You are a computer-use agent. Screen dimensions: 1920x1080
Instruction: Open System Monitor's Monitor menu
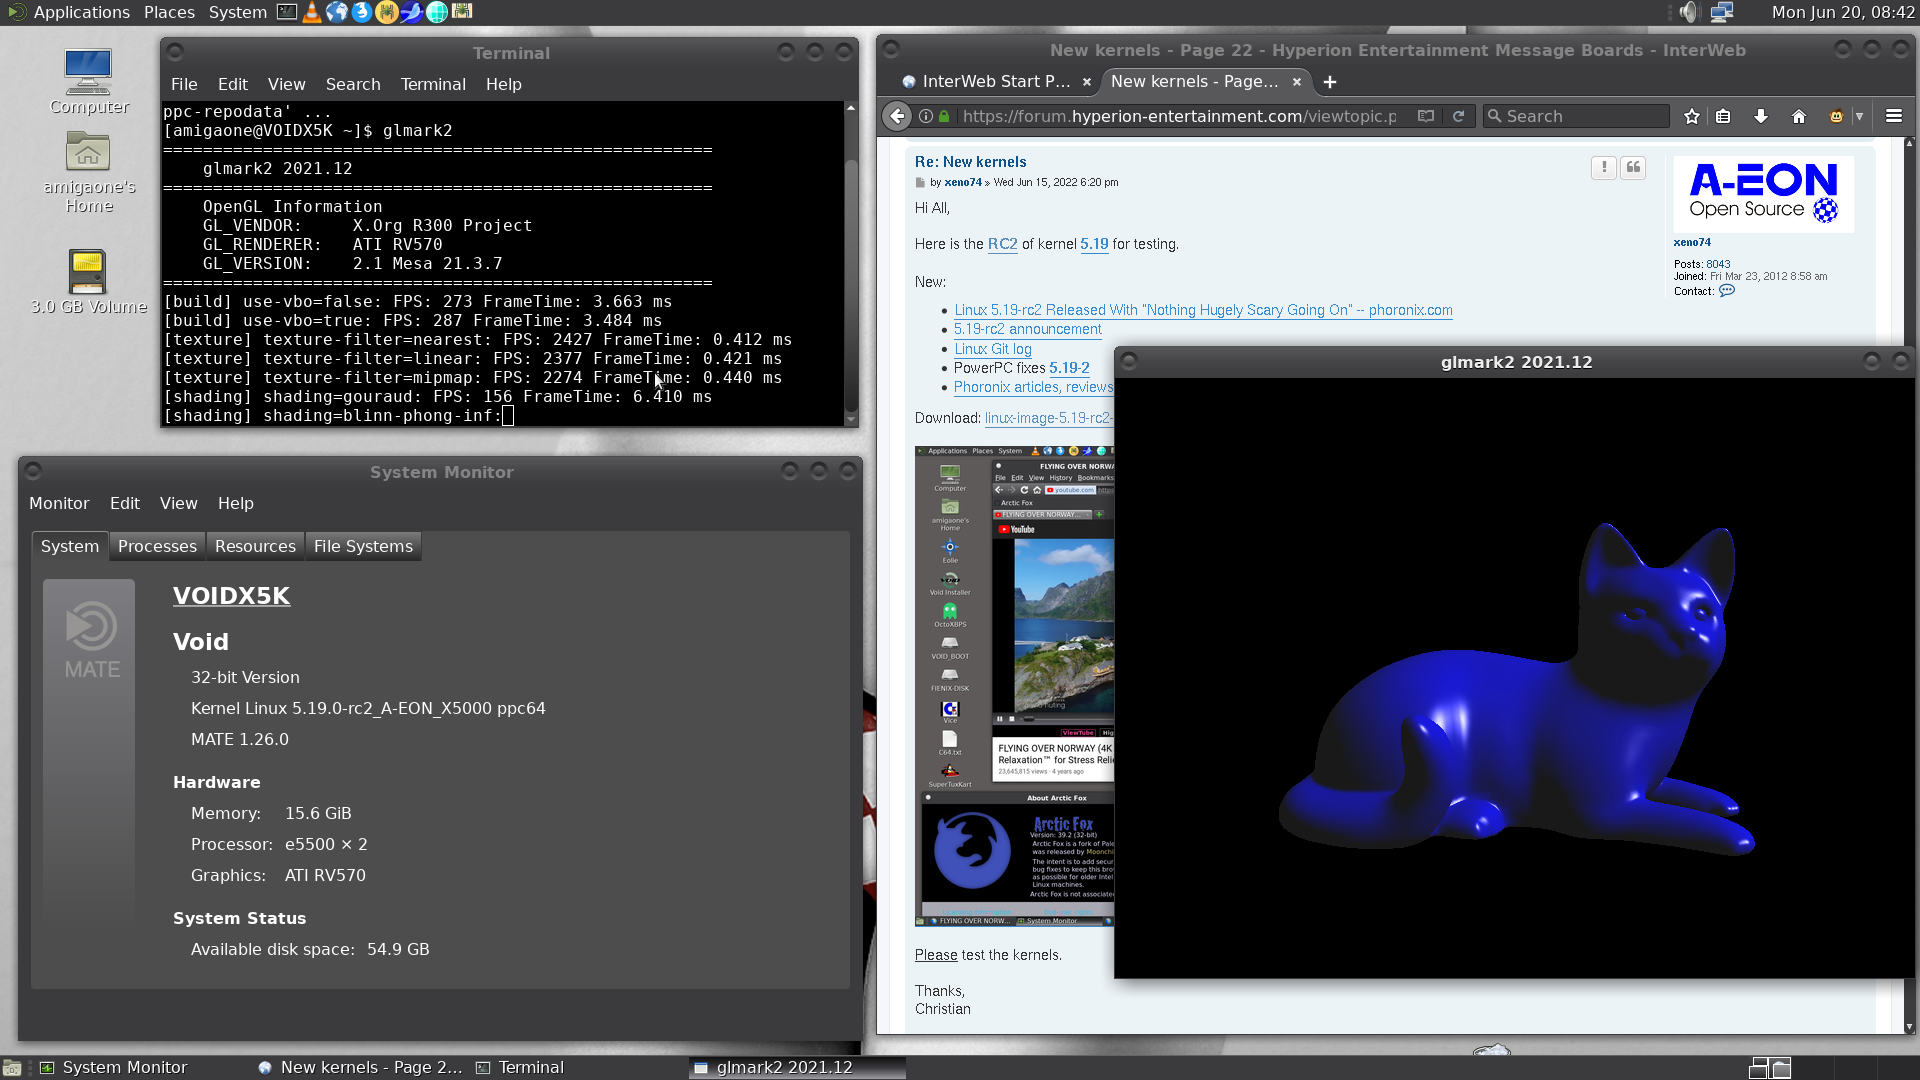click(59, 503)
